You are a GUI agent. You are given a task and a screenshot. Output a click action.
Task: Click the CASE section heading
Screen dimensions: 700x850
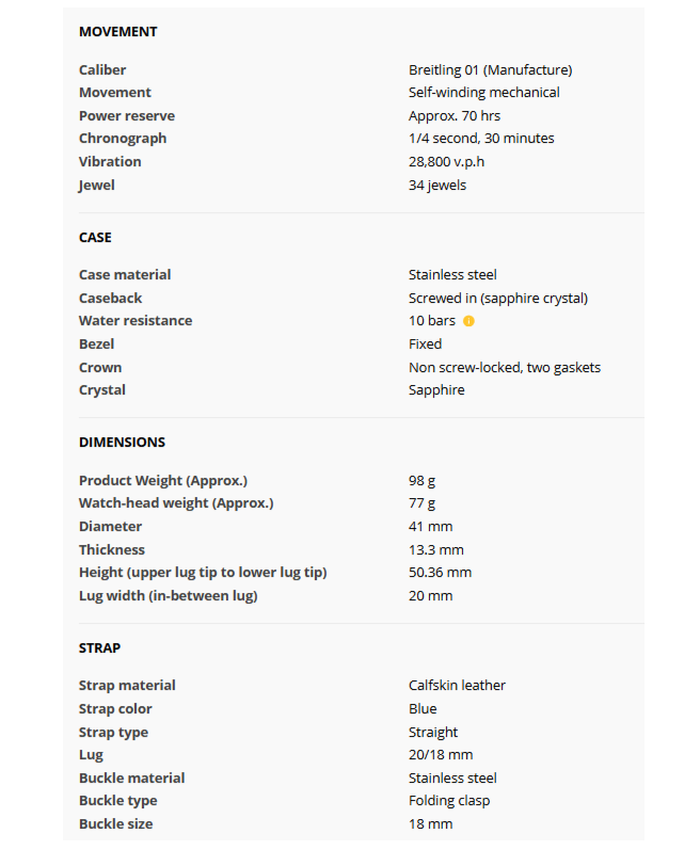[95, 237]
